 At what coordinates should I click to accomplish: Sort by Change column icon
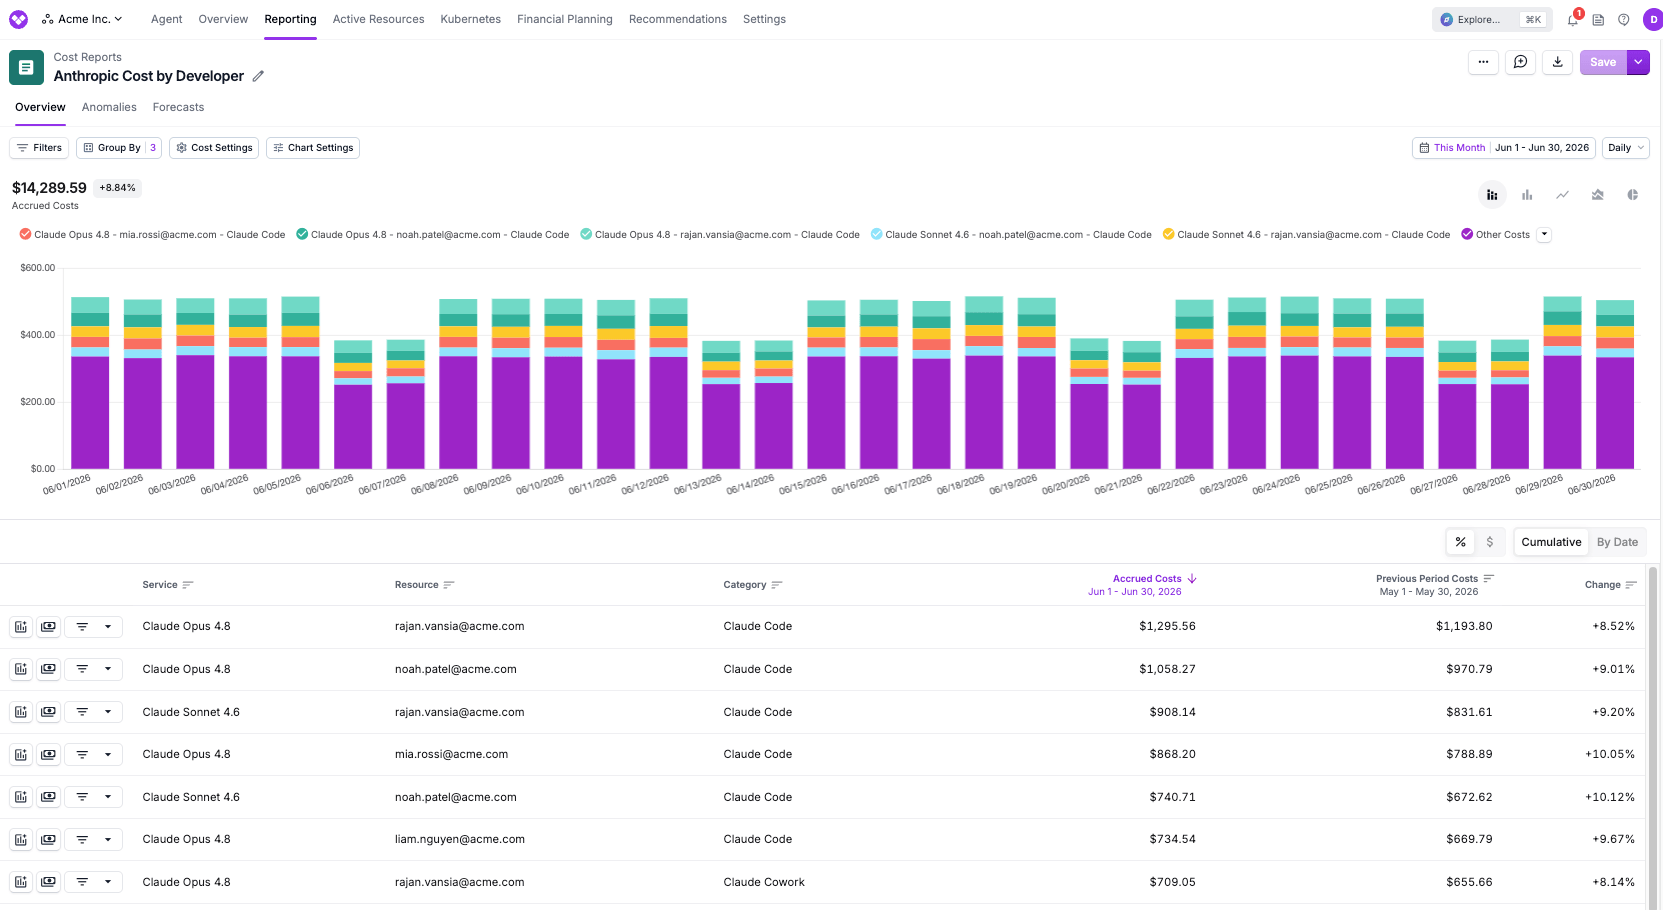pyautogui.click(x=1631, y=585)
